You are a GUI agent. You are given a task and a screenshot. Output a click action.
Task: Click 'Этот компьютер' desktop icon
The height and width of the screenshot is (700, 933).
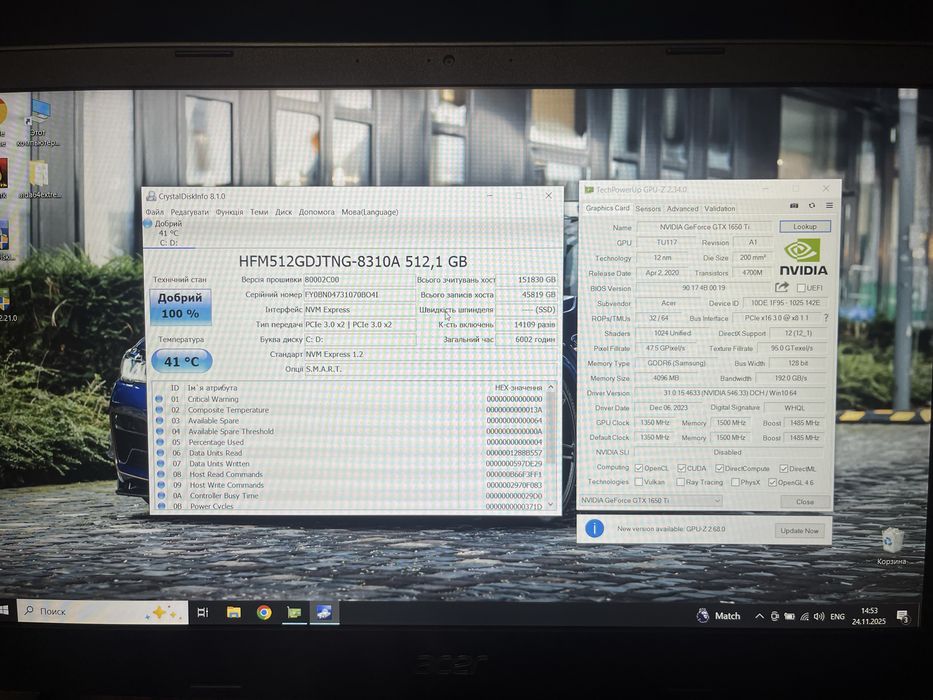38,124
